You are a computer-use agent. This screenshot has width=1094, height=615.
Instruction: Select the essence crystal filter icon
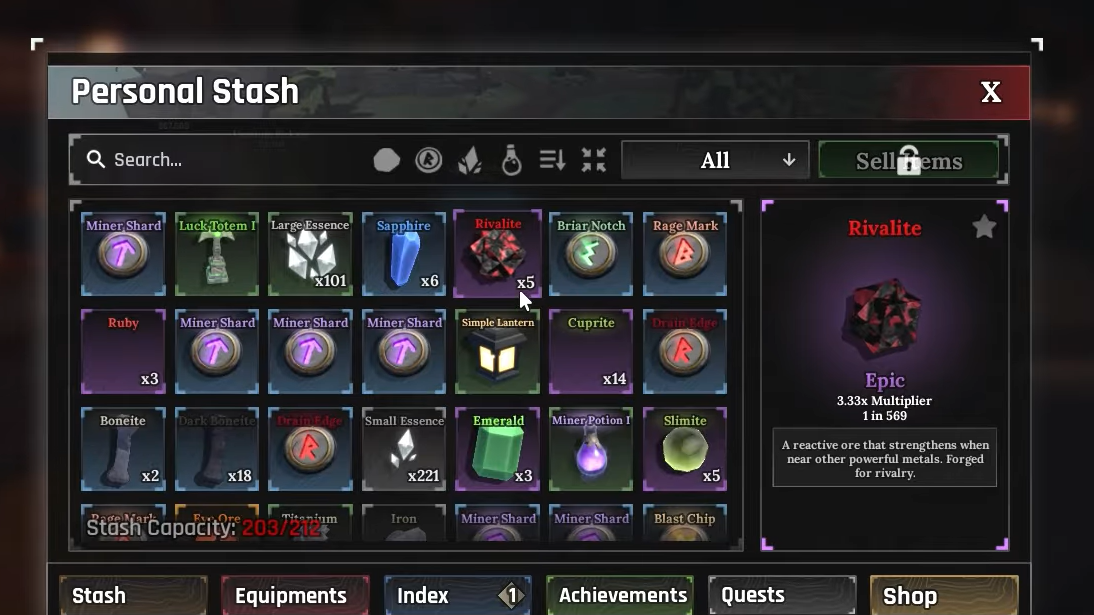470,161
